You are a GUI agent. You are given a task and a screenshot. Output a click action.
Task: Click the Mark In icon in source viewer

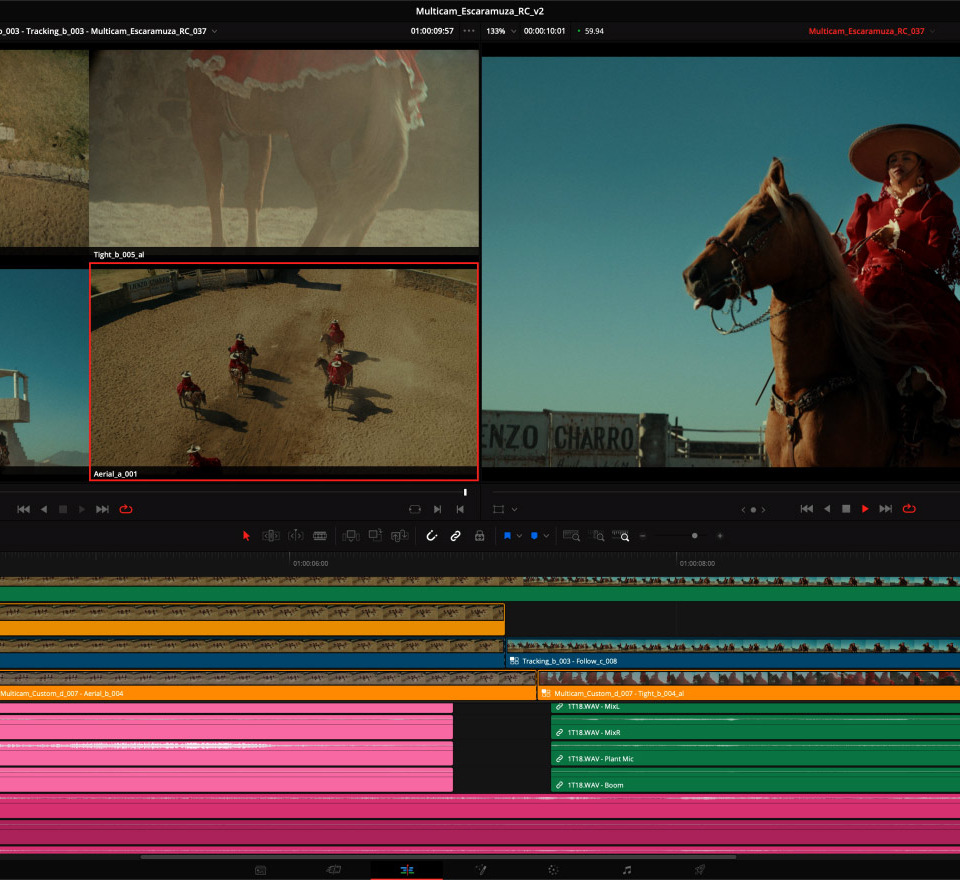437,509
